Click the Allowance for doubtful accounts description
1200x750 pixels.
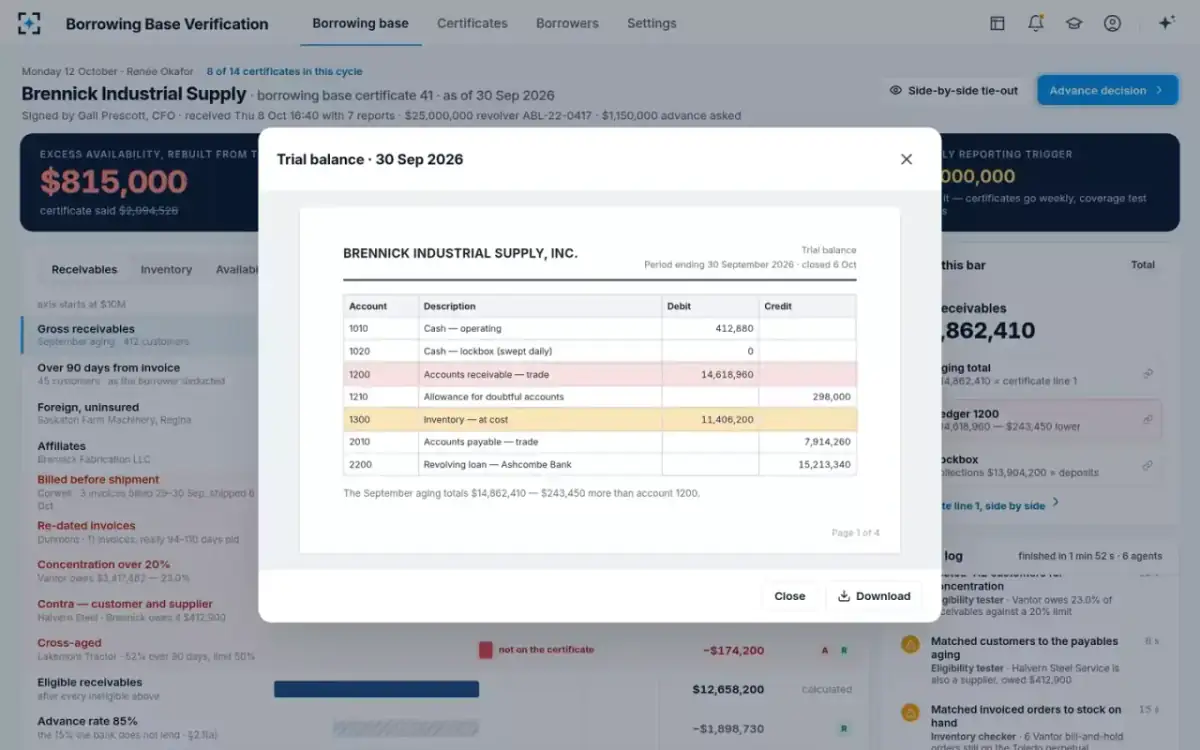tap(493, 397)
